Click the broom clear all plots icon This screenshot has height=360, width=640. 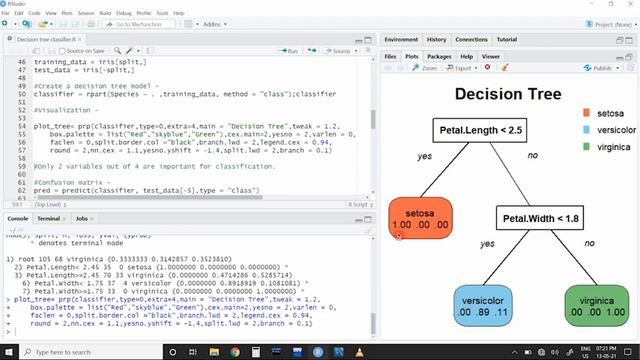(x=505, y=68)
